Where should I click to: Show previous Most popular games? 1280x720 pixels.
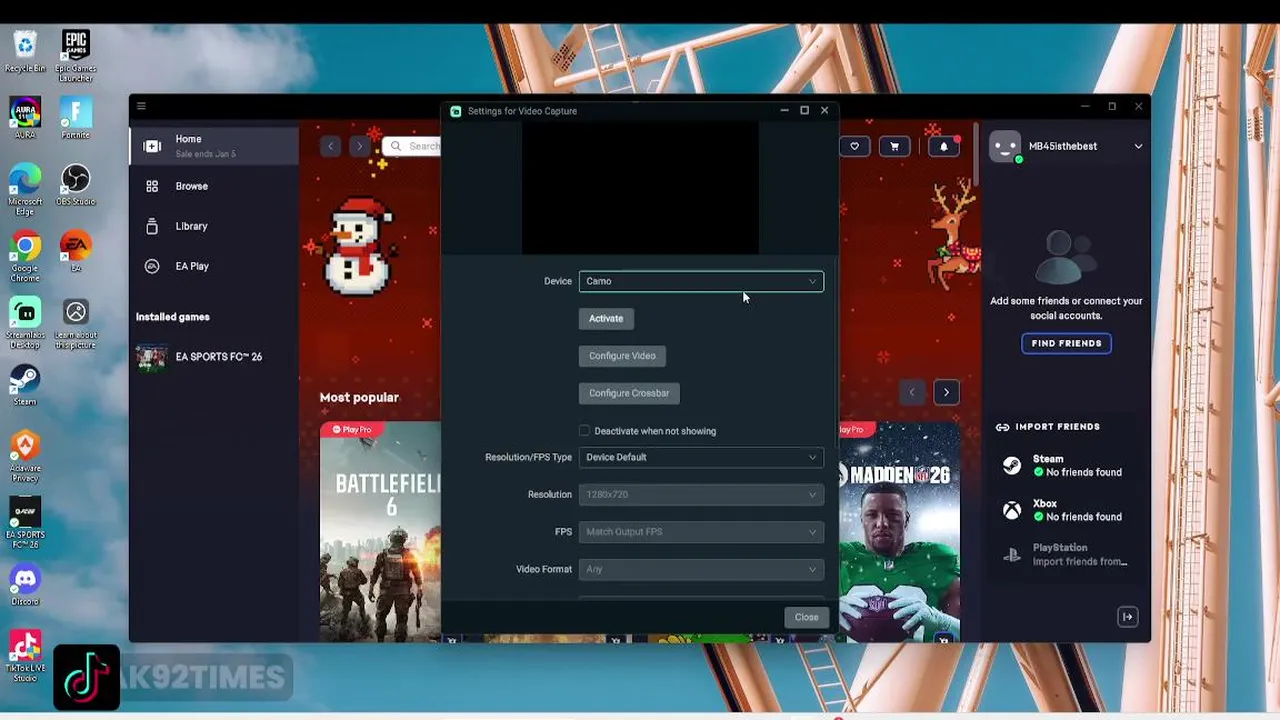(911, 392)
